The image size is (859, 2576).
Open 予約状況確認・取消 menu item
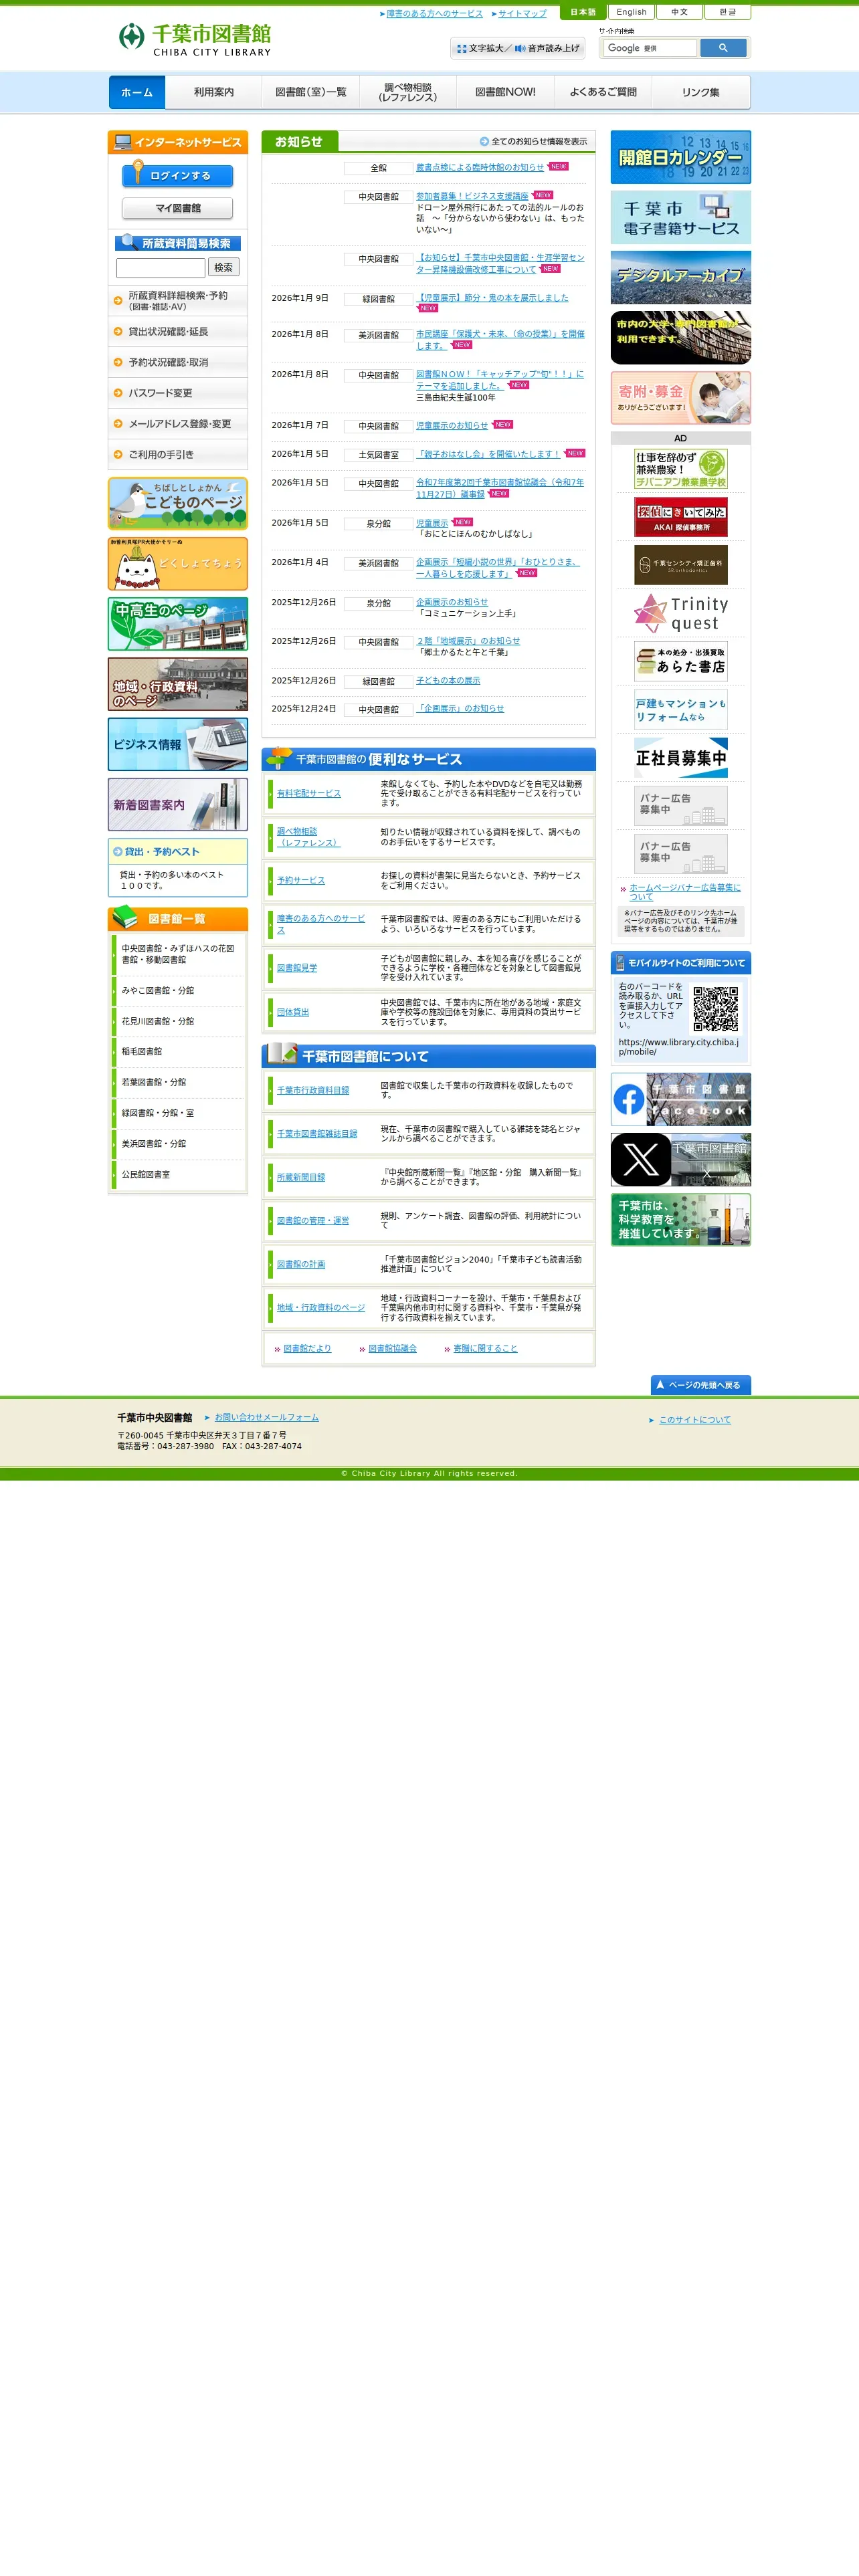(x=178, y=362)
